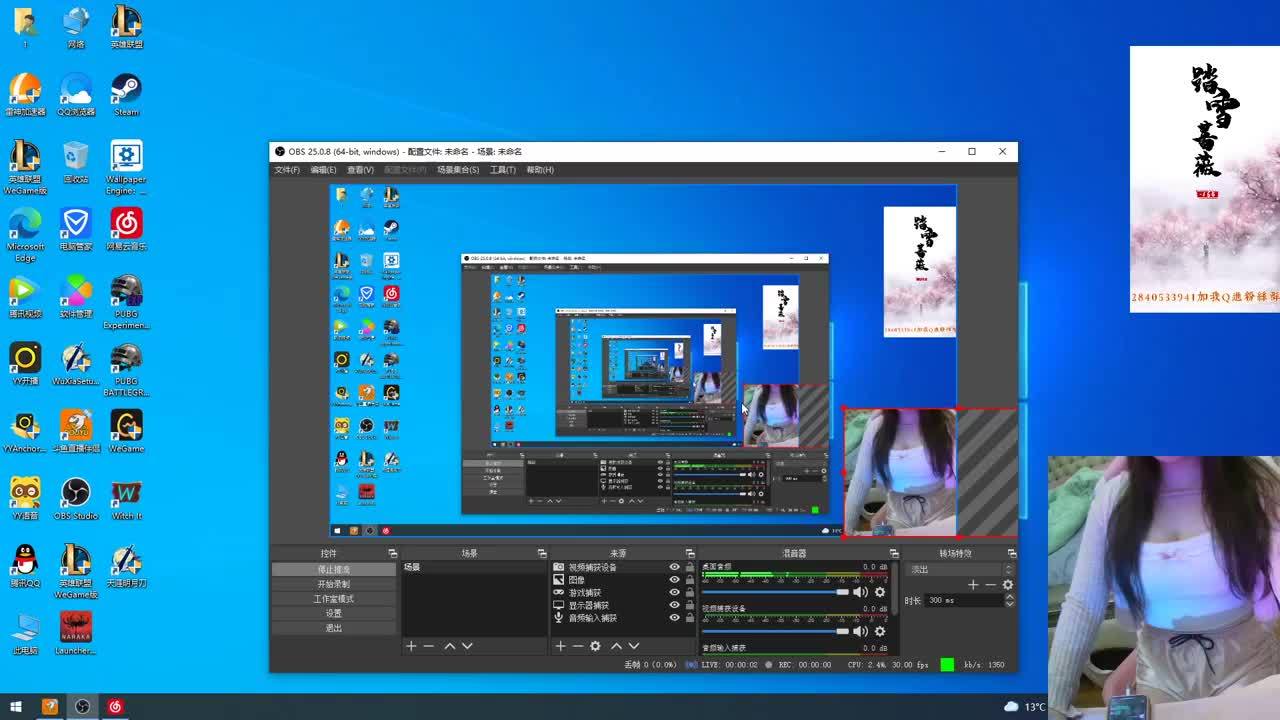Open Steam from the desktop icon
The height and width of the screenshot is (720, 1280).
coord(126,94)
